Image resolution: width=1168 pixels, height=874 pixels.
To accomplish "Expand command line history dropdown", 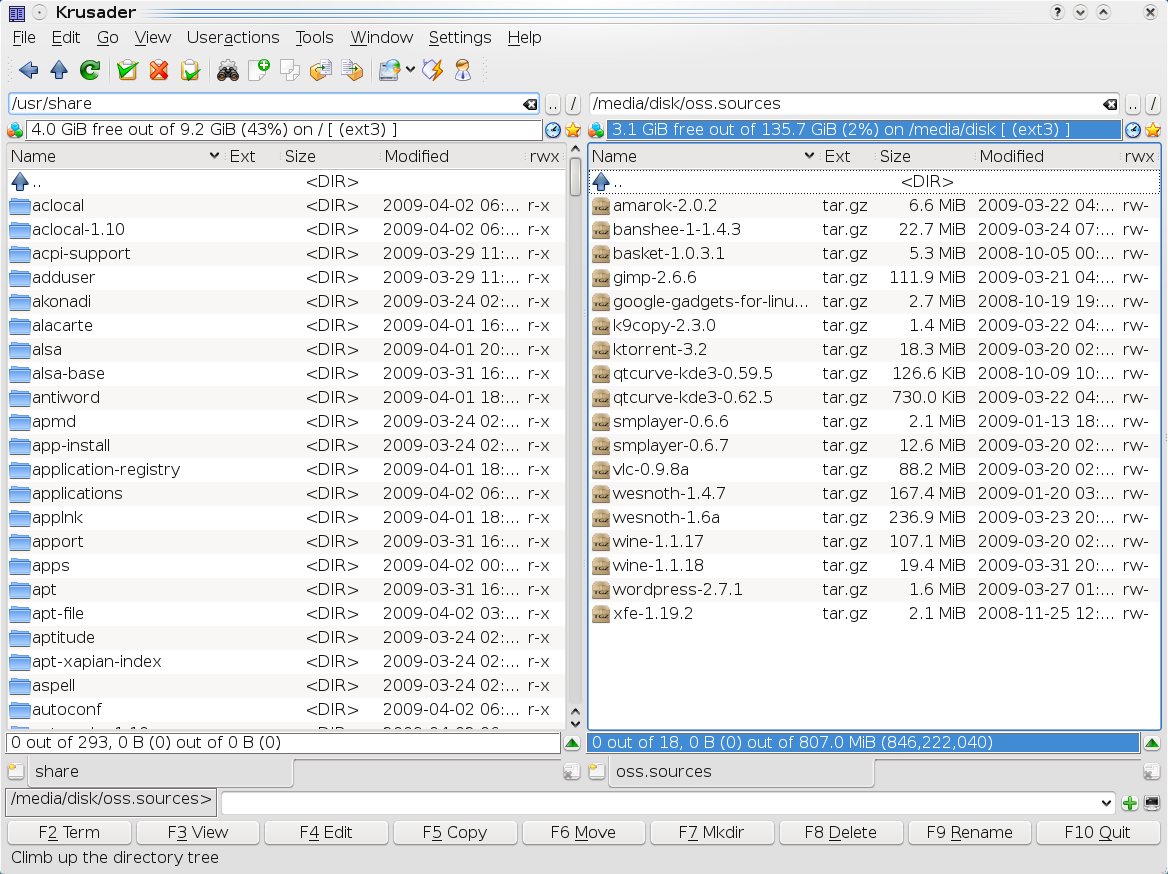I will pos(1106,802).
